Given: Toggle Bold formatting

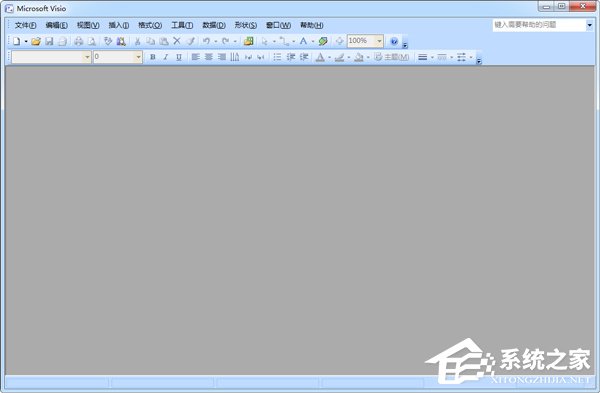Looking at the screenshot, I should coord(153,57).
